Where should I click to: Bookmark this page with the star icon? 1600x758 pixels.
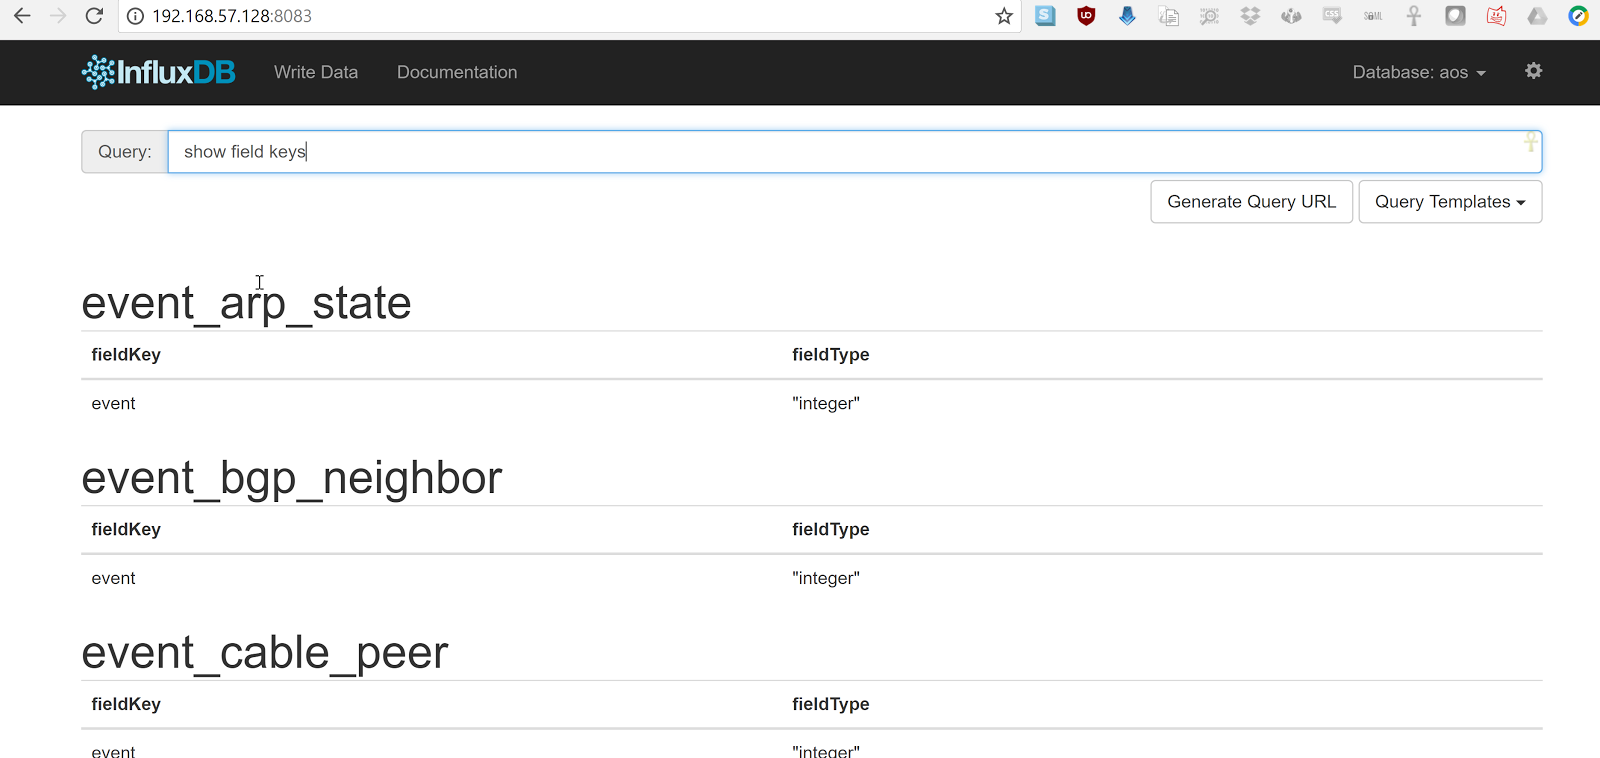tap(1004, 16)
